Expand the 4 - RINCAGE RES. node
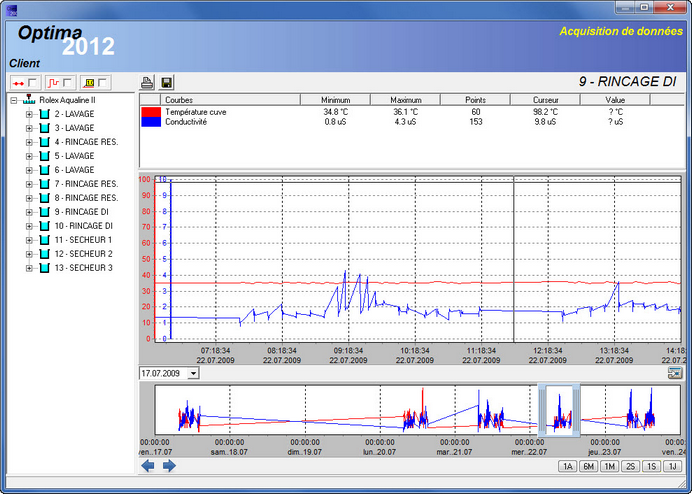The height and width of the screenshot is (494, 692). [x=29, y=142]
